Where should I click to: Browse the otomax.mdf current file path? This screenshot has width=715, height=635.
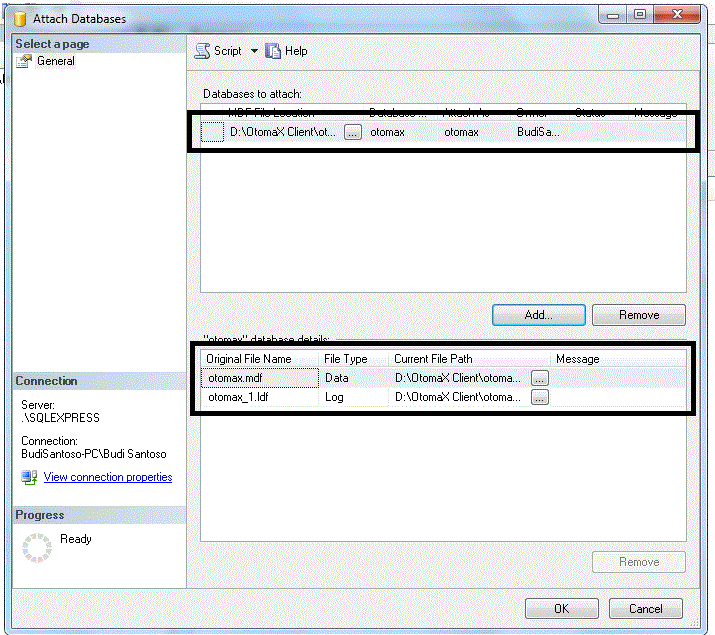pos(540,378)
